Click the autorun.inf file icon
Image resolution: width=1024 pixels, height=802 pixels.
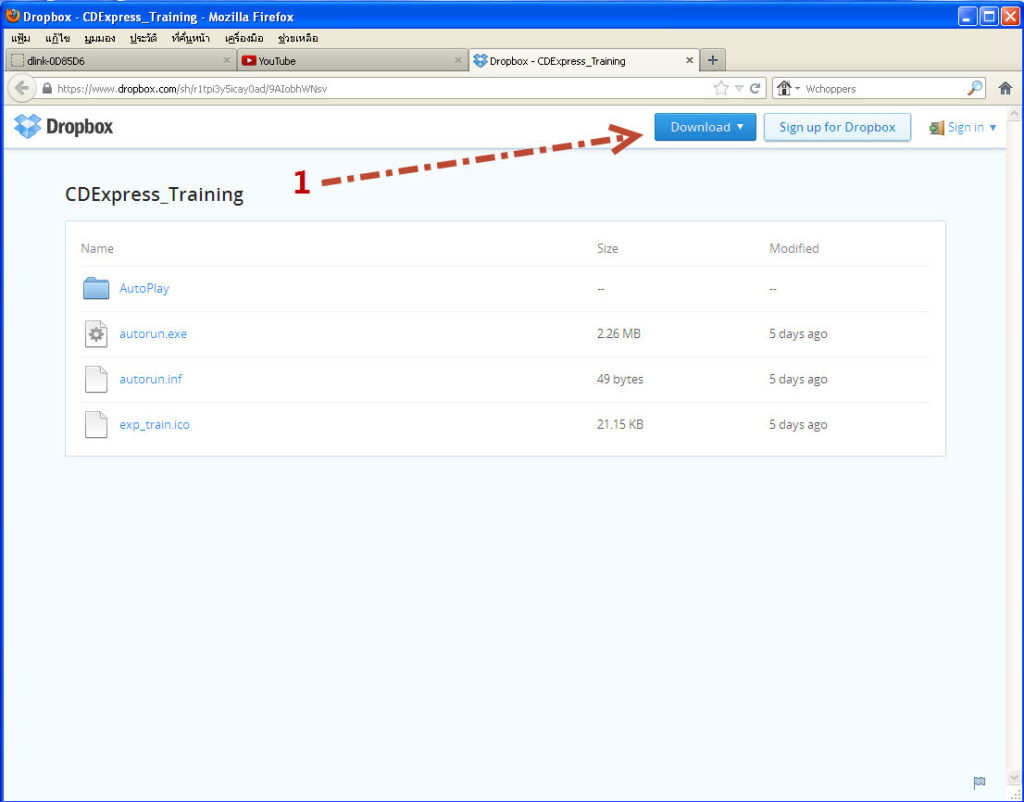pos(96,379)
